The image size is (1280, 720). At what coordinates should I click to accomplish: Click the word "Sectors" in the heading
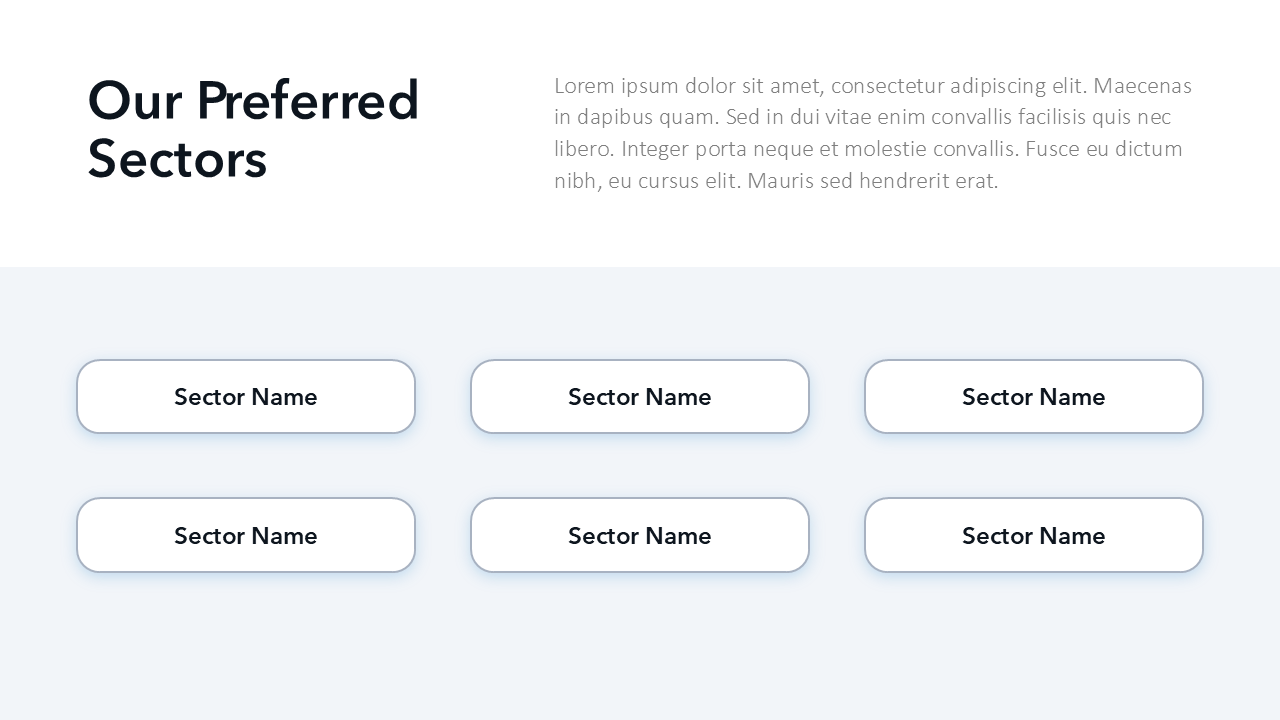pyautogui.click(x=177, y=160)
